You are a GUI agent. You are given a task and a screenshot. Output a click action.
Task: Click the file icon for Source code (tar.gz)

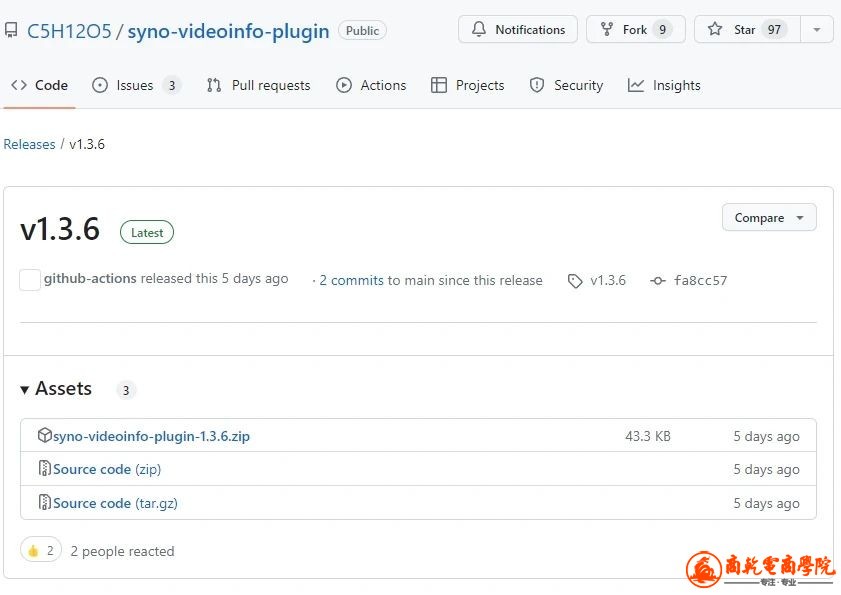[x=45, y=502]
